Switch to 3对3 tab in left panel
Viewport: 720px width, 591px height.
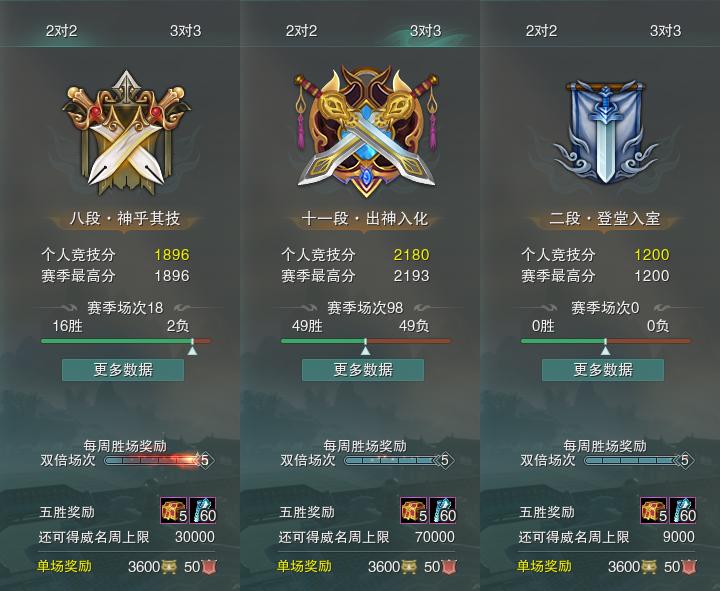(185, 31)
